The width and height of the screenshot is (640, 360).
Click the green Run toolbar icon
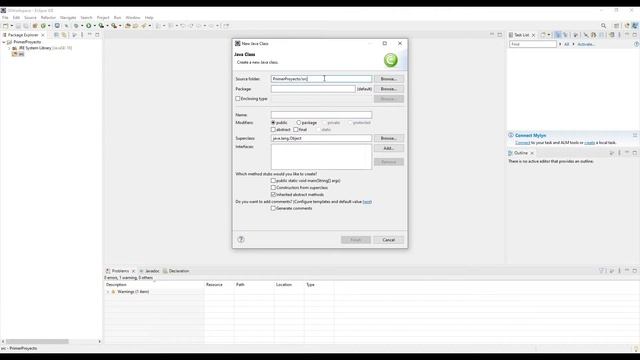89,26
